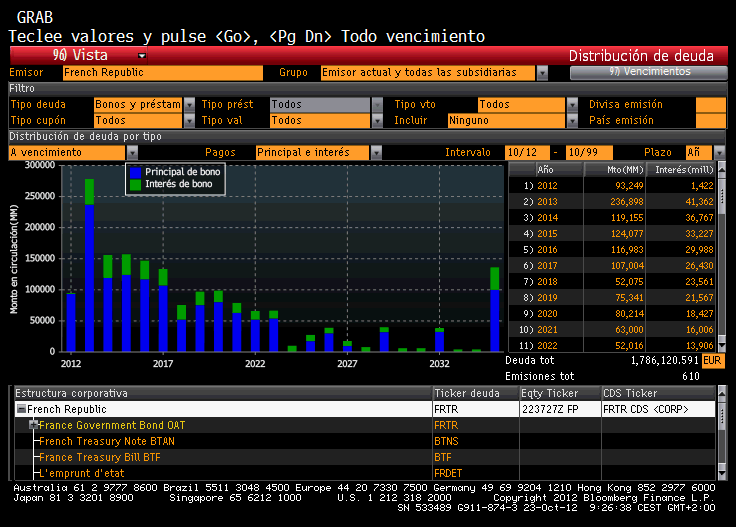The height and width of the screenshot is (527, 736).
Task: Click the 97) Vencimientos button
Action: tap(648, 72)
